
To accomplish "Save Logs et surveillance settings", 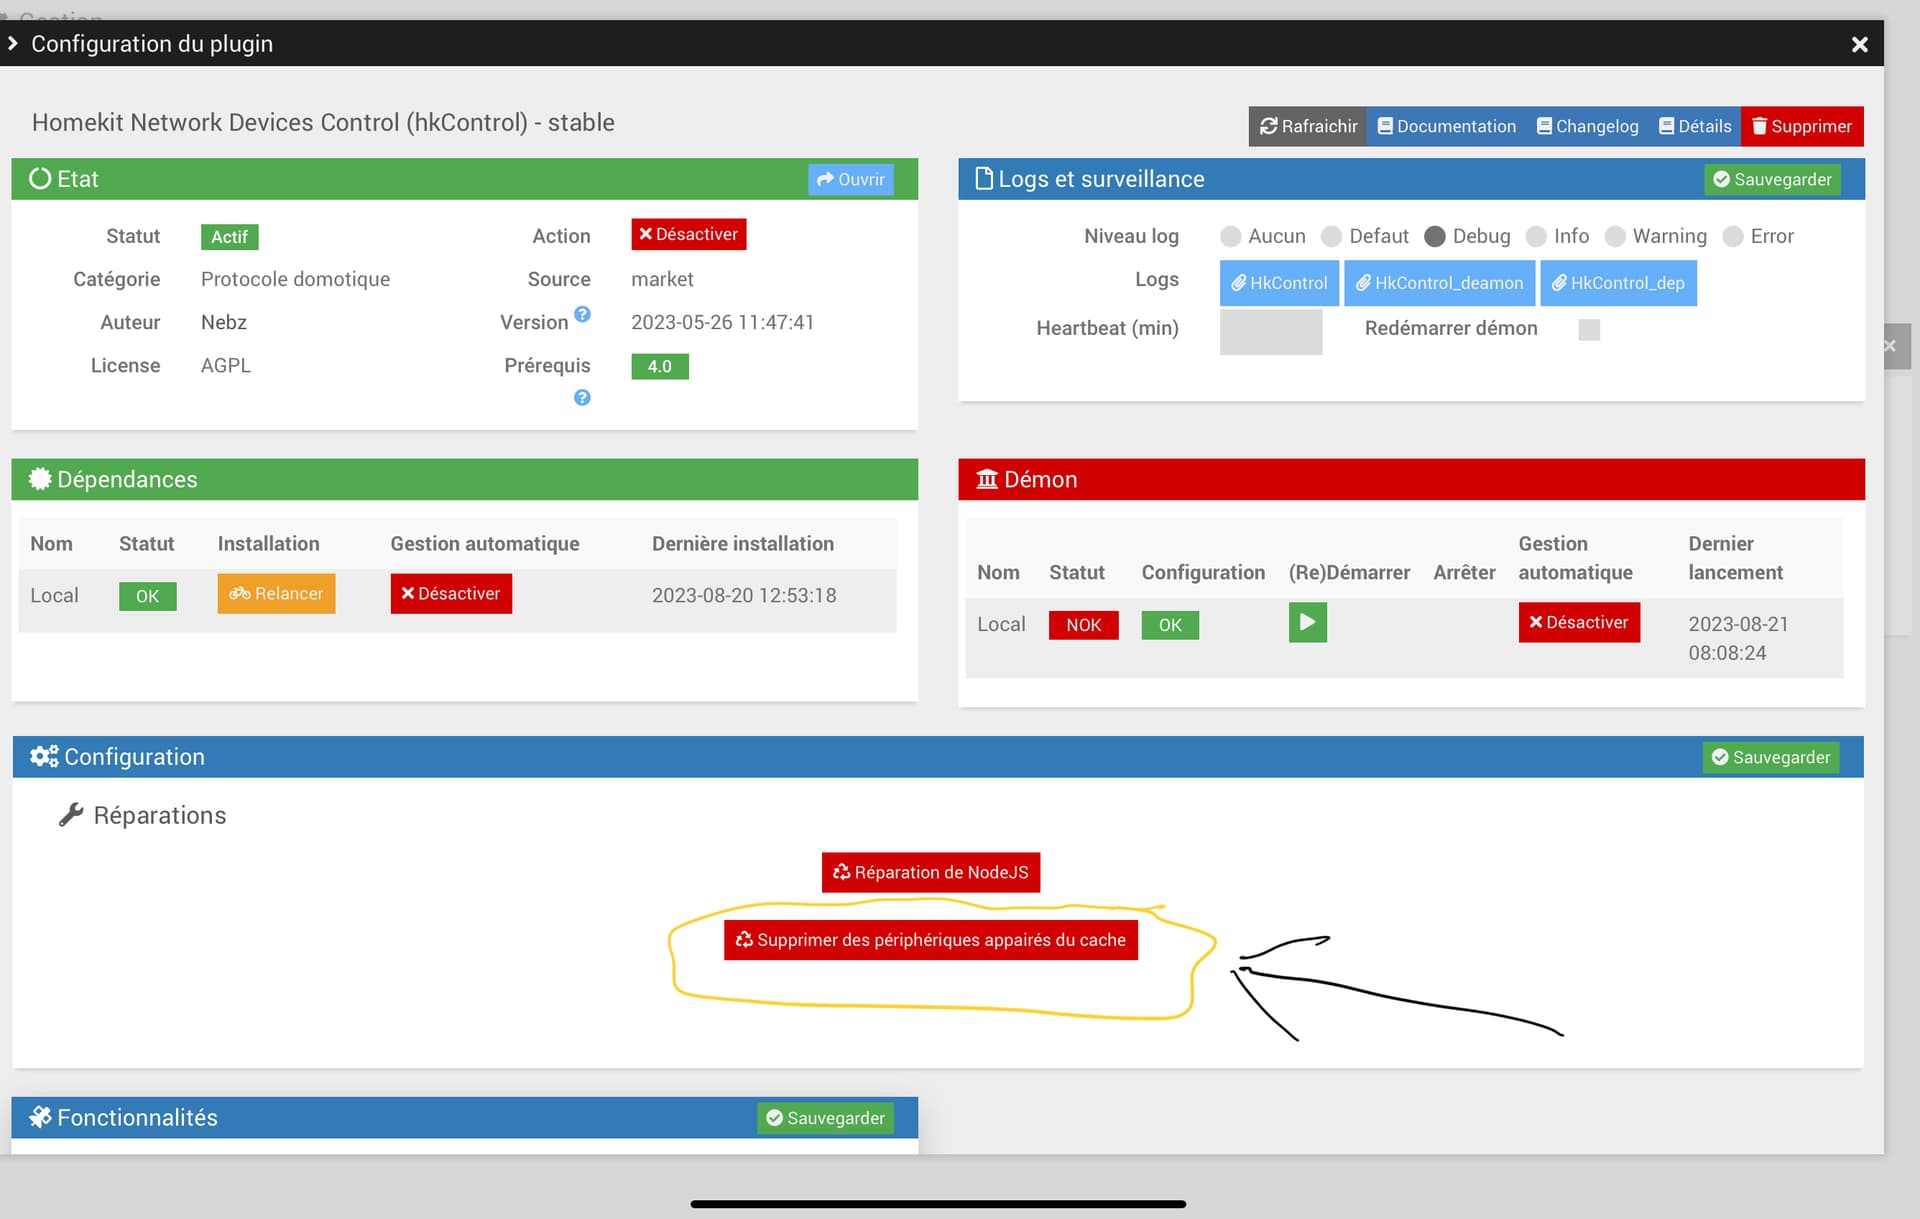I will coord(1771,179).
